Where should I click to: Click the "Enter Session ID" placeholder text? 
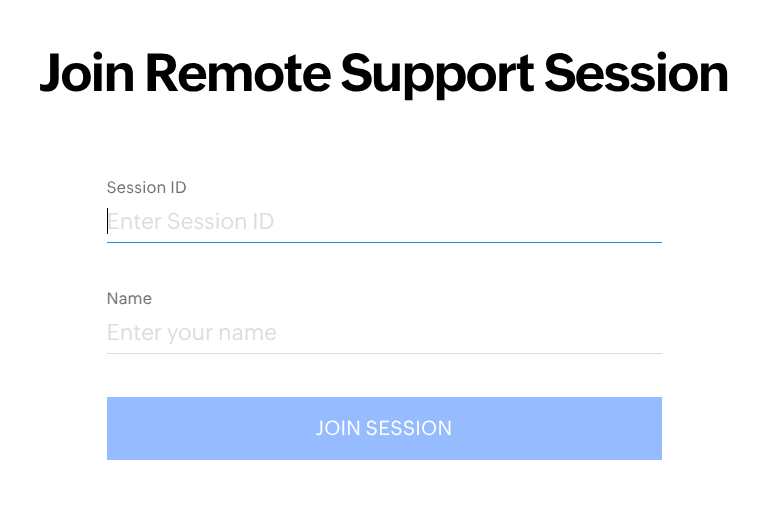click(191, 221)
